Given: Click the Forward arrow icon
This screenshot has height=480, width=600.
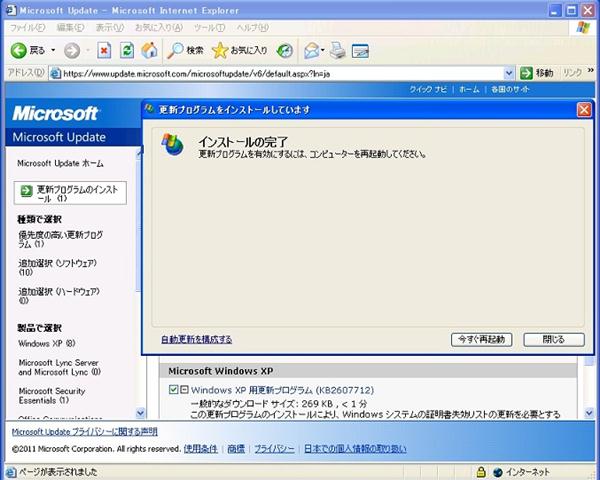Looking at the screenshot, I should pyautogui.click(x=72, y=51).
